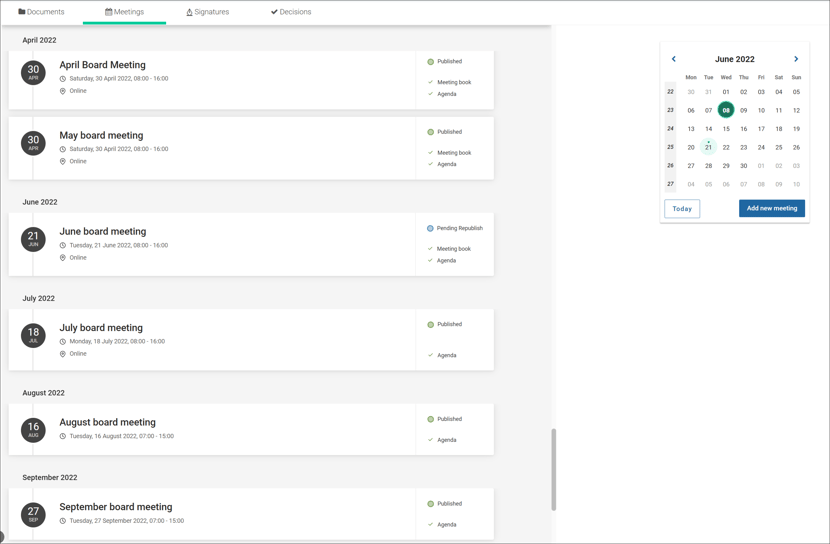Click the meetings list vertical scrollbar
Image resolution: width=830 pixels, height=544 pixels.
pos(554,469)
